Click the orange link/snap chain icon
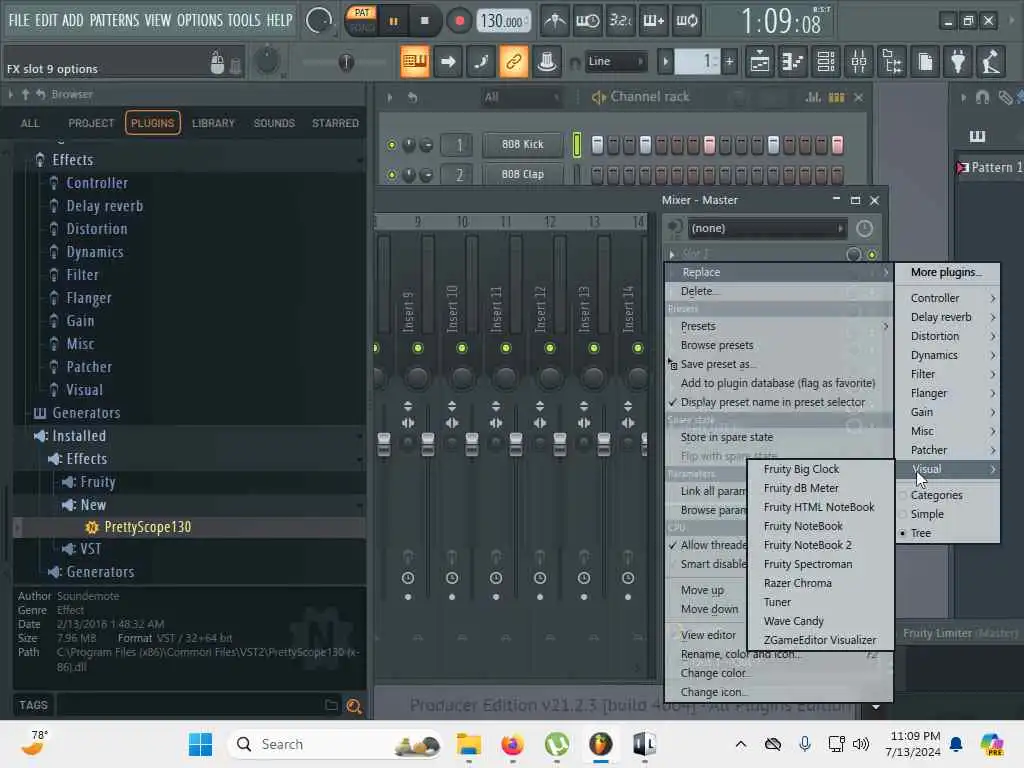Image resolution: width=1024 pixels, height=768 pixels. 513,62
